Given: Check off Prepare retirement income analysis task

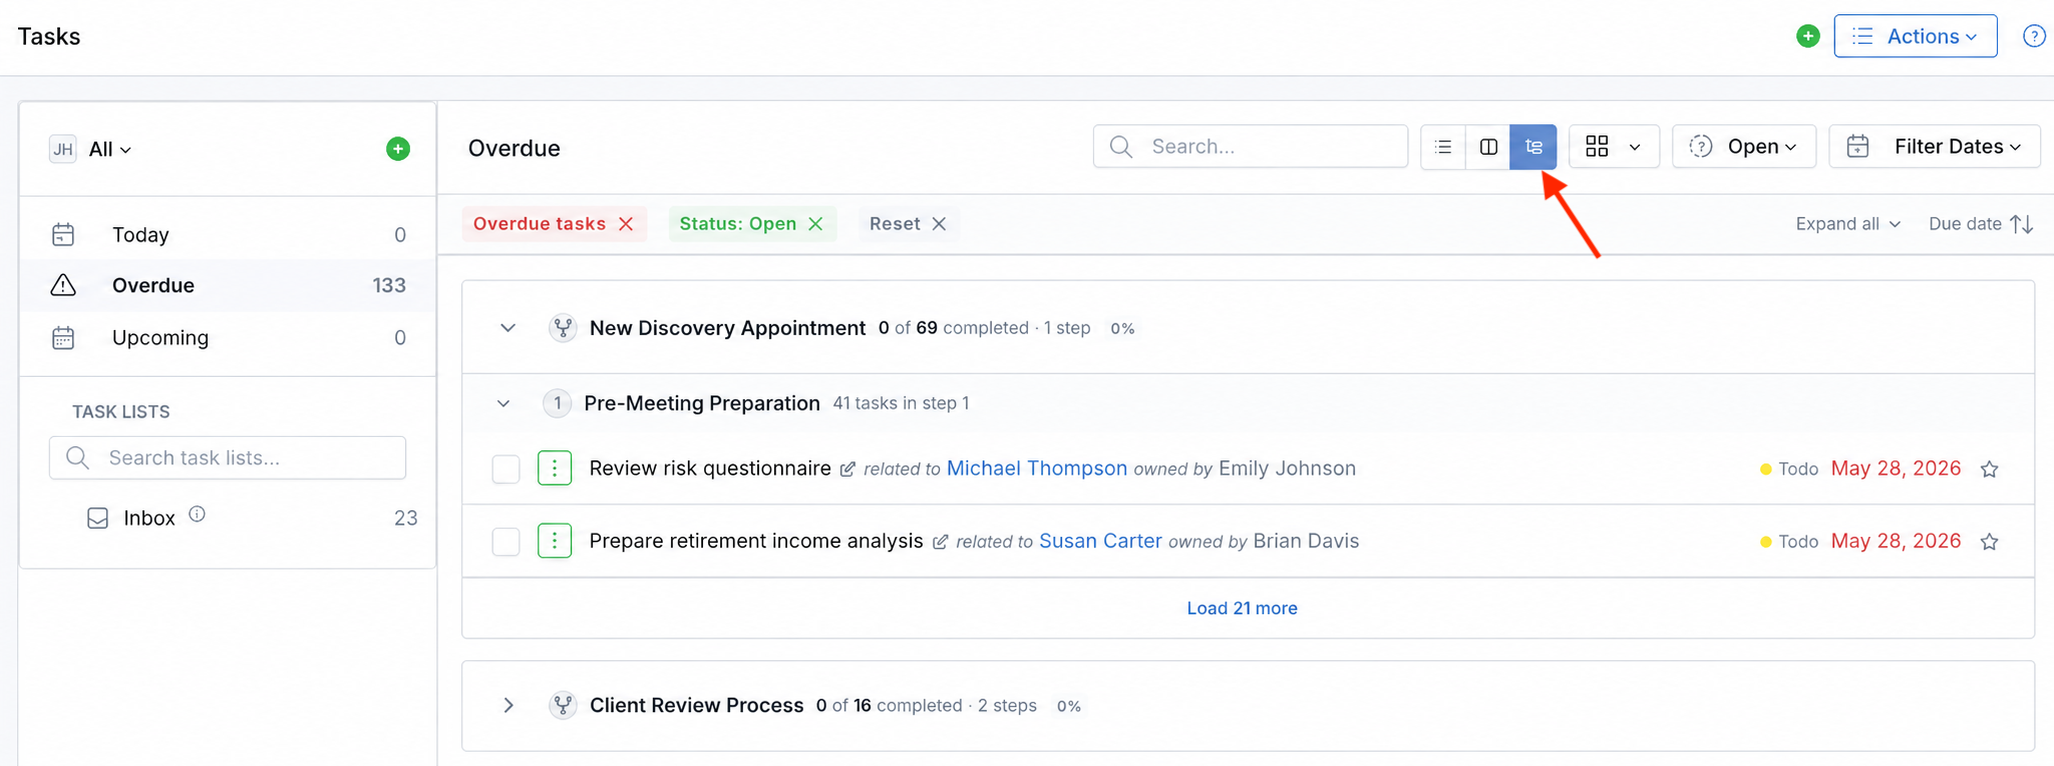Looking at the screenshot, I should [506, 541].
